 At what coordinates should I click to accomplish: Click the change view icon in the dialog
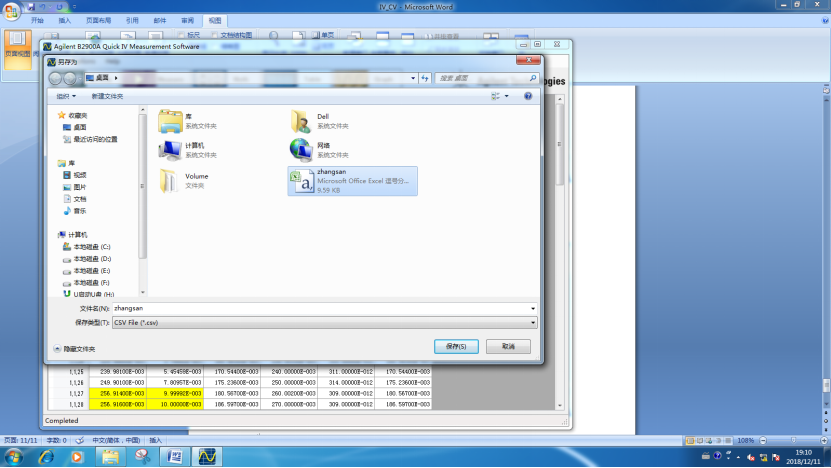coord(496,96)
